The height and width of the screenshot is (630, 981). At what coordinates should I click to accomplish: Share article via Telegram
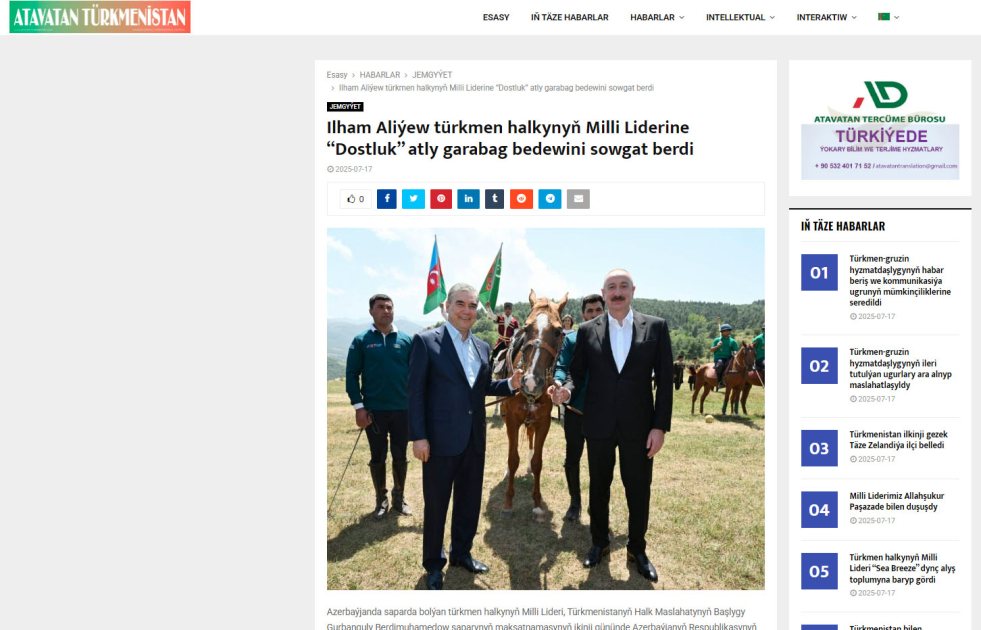[x=550, y=199]
